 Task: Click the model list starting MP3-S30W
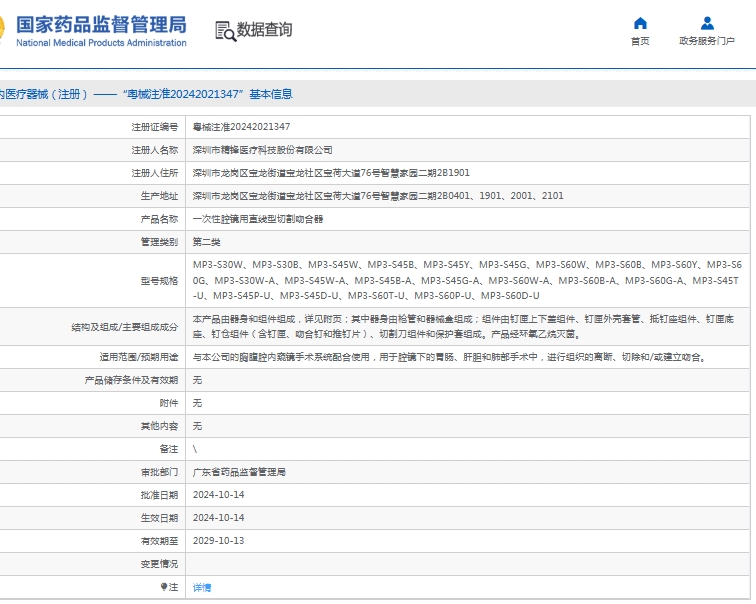(x=467, y=280)
